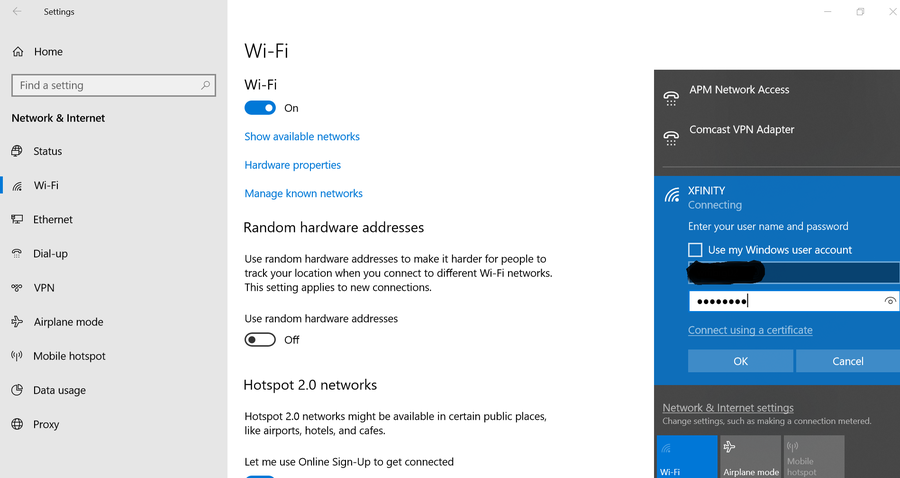Turn off the Wi-Fi toggle switch

[x=260, y=108]
